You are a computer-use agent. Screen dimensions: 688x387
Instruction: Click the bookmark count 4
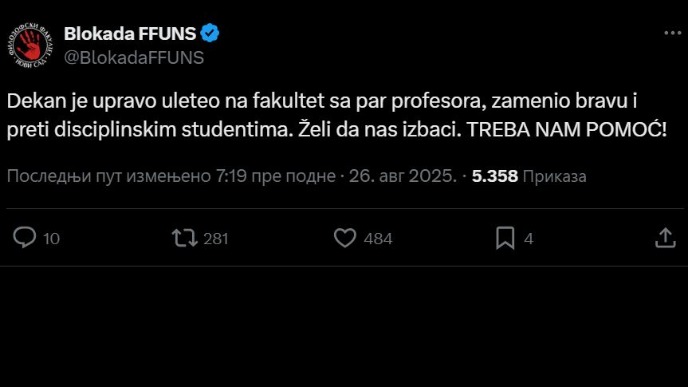click(528, 239)
